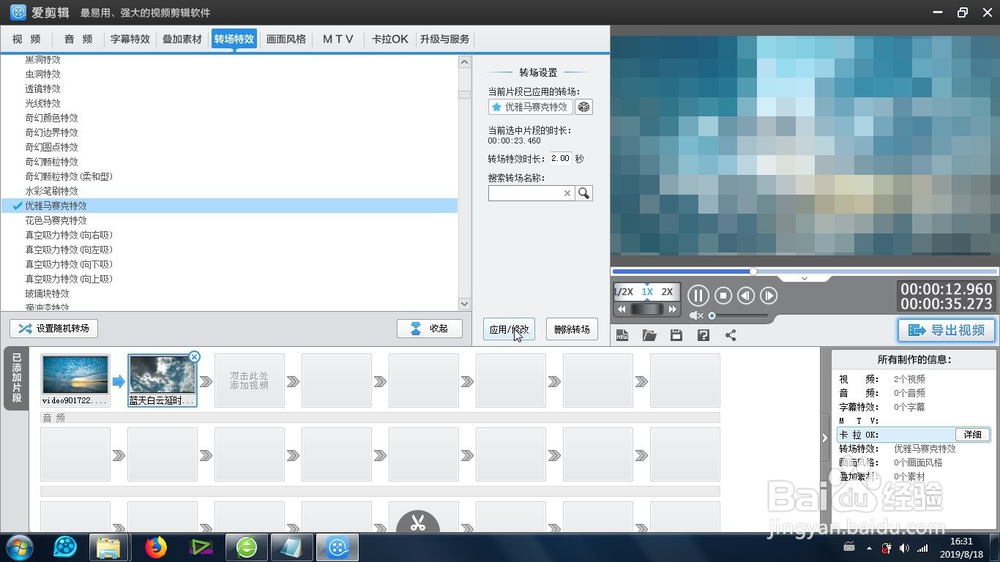Click the transition name search field

point(525,193)
